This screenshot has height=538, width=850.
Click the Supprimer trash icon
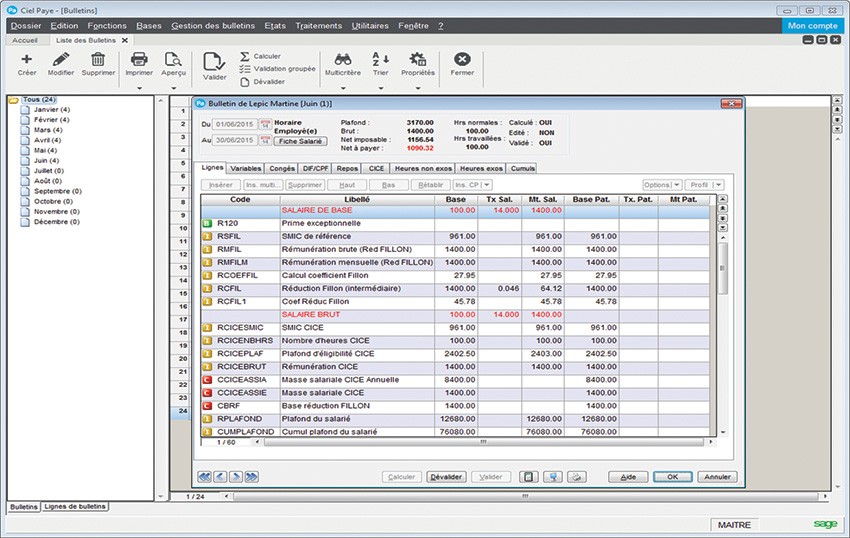(98, 60)
